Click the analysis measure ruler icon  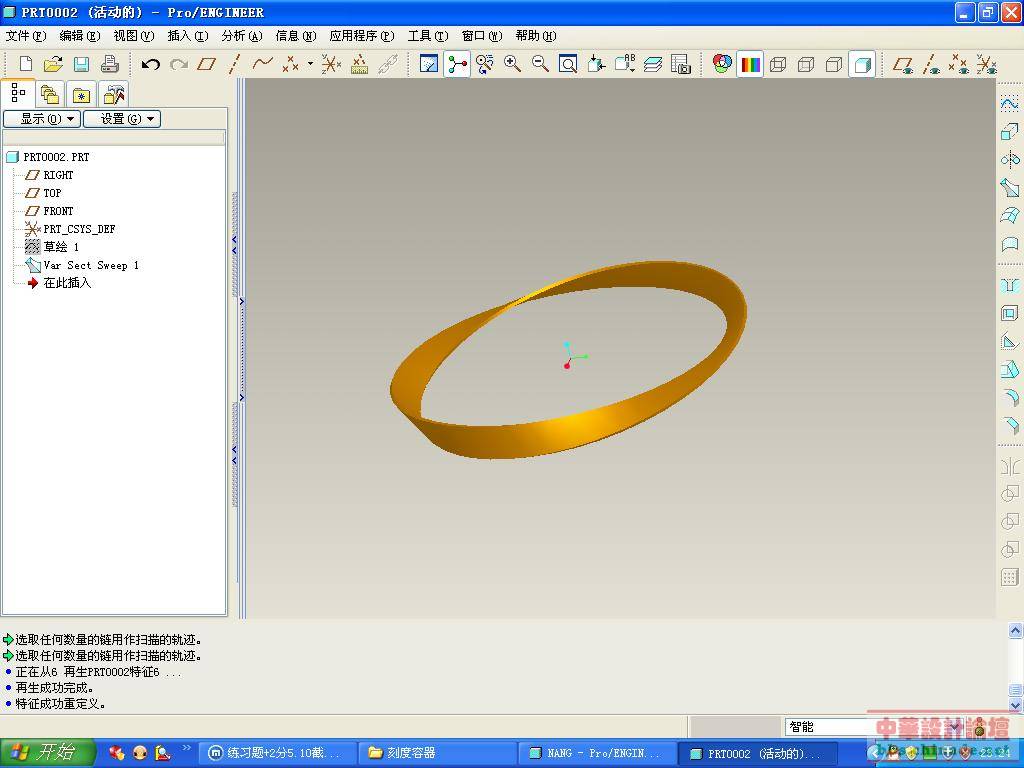click(x=360, y=64)
